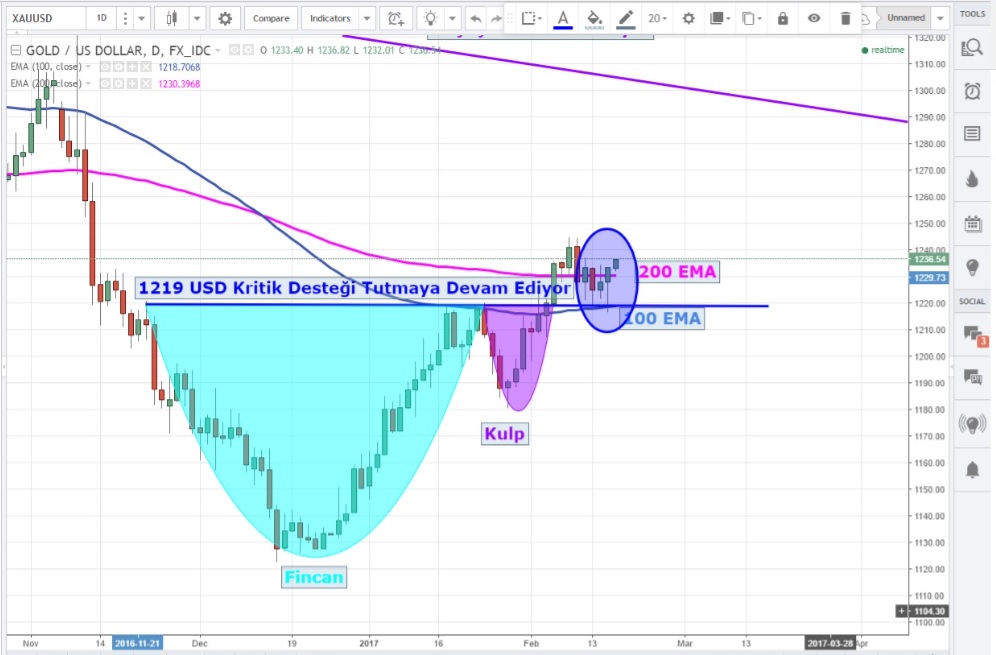Viewport: 996px width, 655px height.
Task: Delete selected drawing with trash icon
Action: pyautogui.click(x=846, y=18)
